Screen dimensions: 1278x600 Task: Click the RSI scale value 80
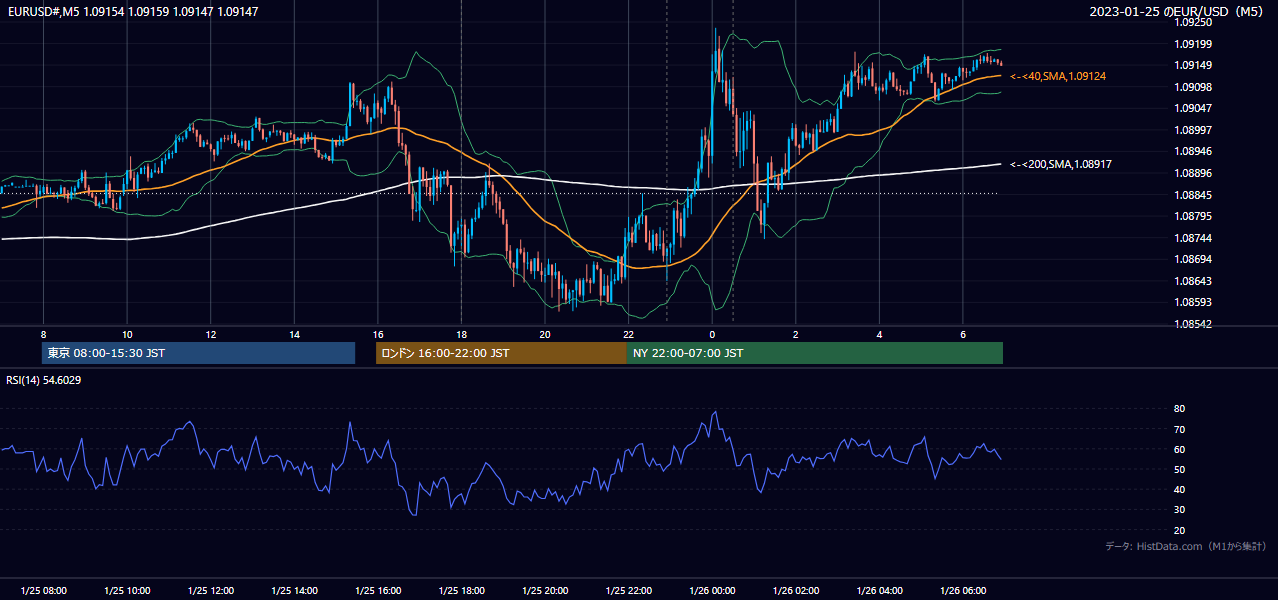point(1179,409)
